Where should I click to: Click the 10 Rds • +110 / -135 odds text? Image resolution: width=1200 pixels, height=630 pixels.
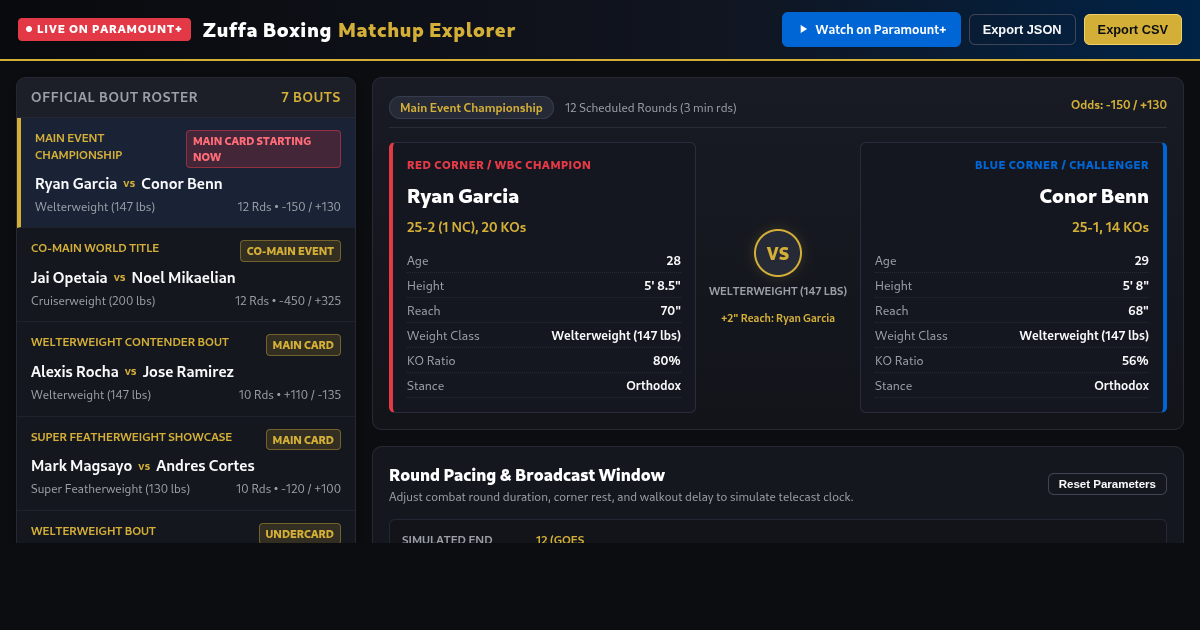point(288,394)
